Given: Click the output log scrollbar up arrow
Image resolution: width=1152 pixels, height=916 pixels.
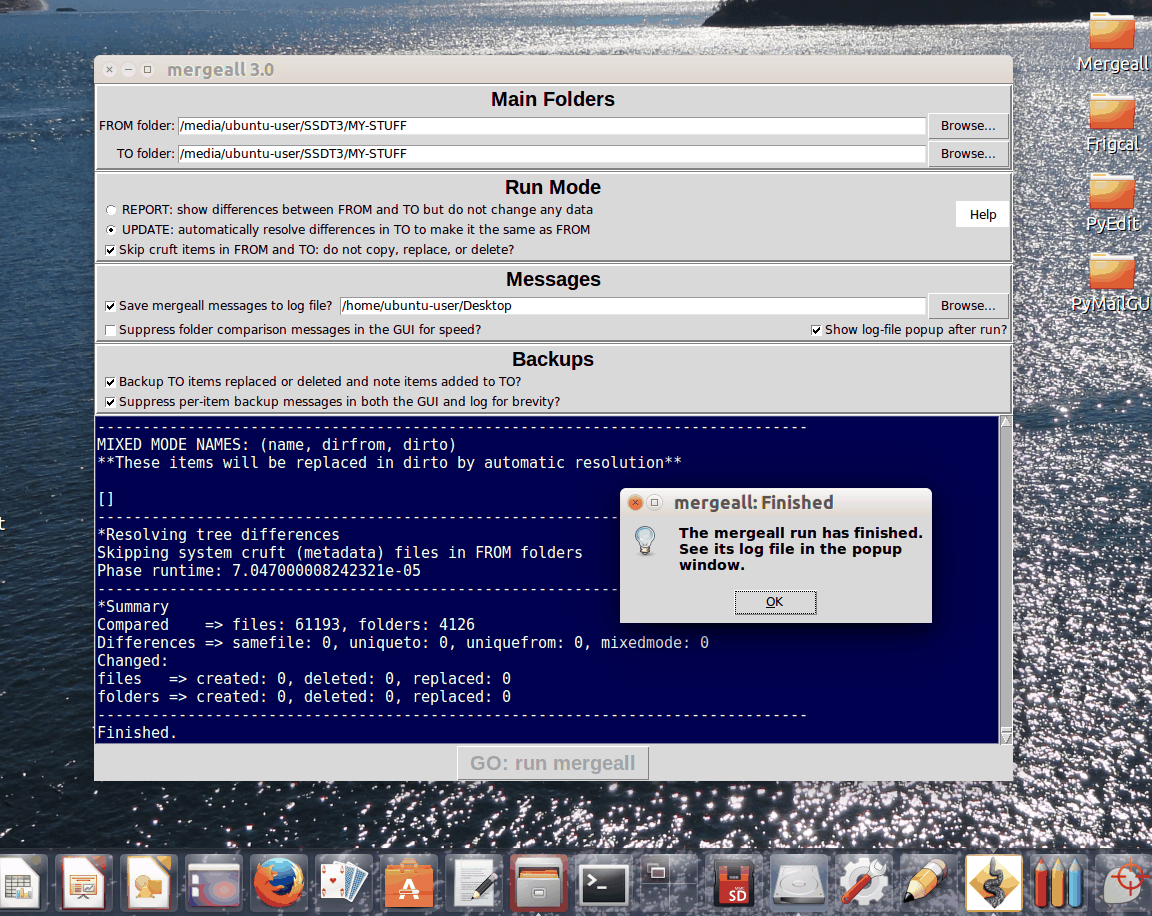Looking at the screenshot, I should click(1006, 422).
